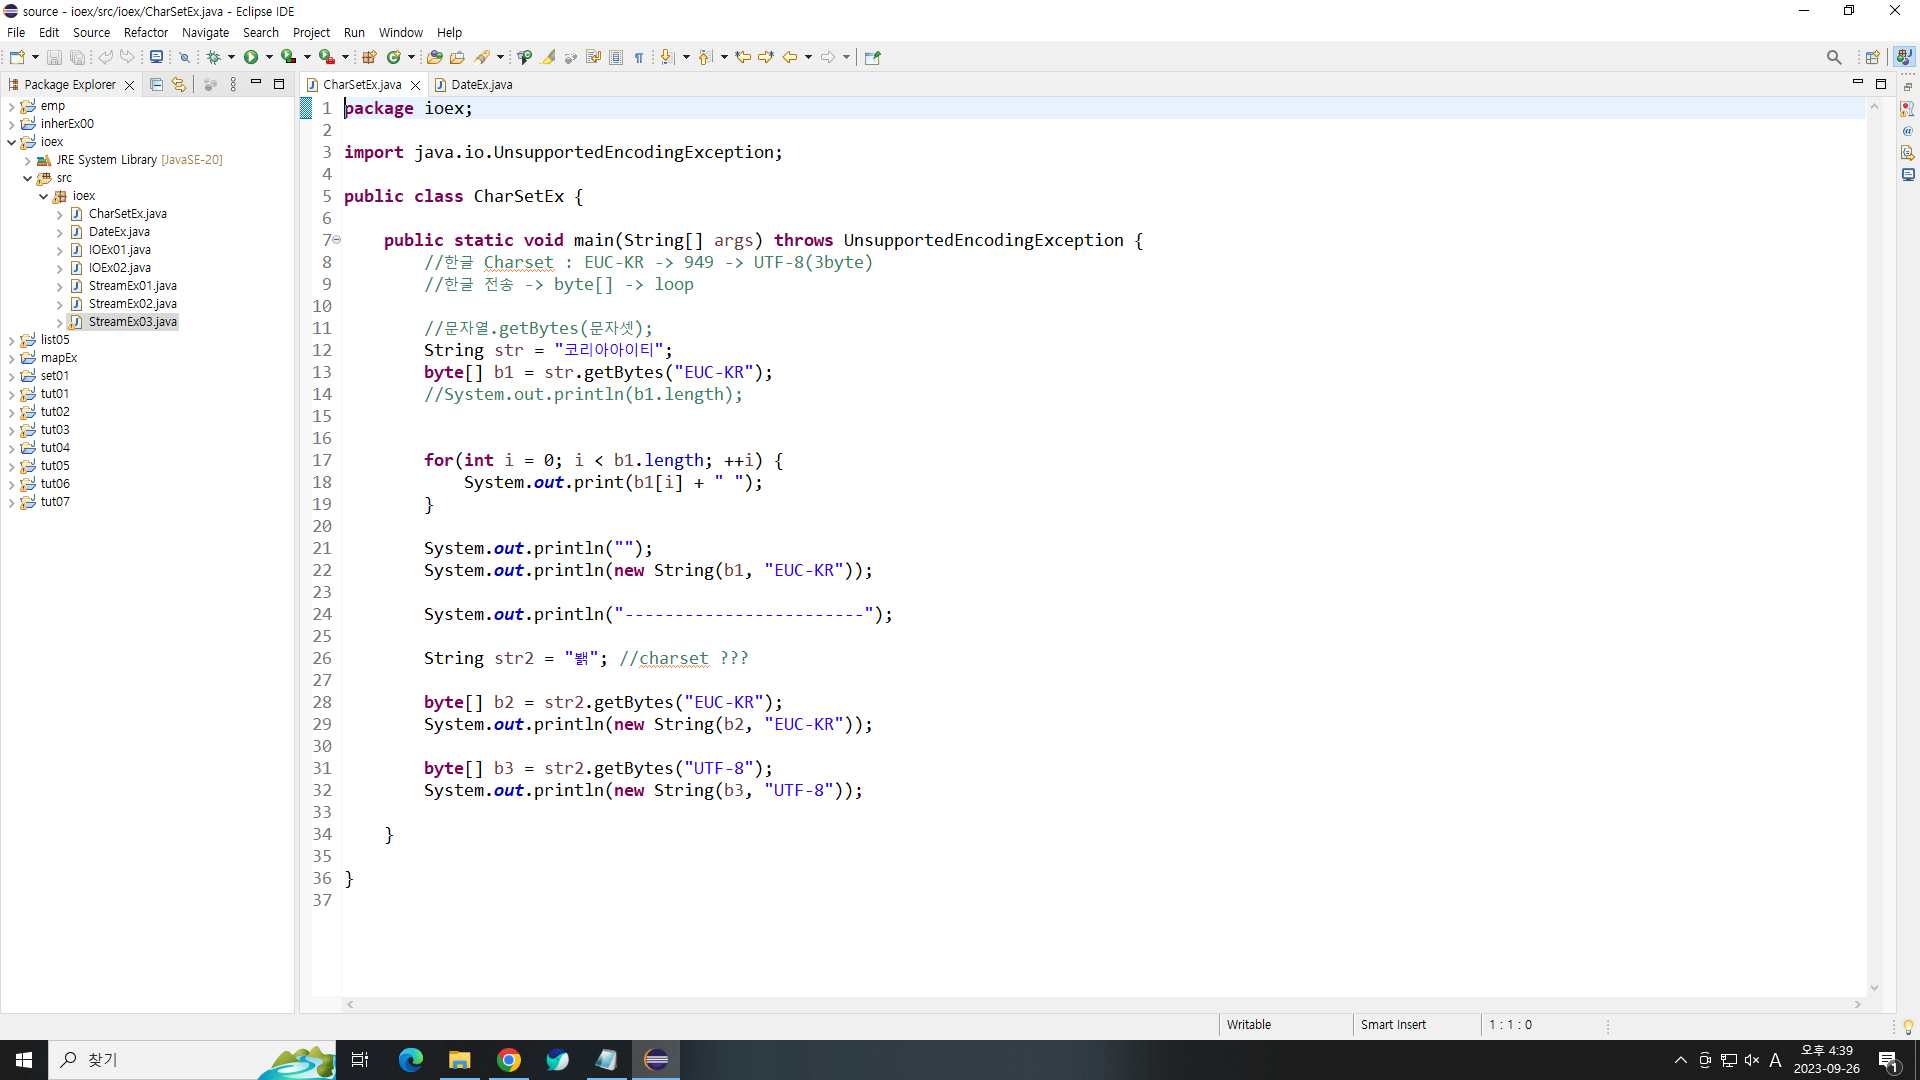Switch to the DateEx.java editor tab
1920x1080 pixels.
pos(481,85)
